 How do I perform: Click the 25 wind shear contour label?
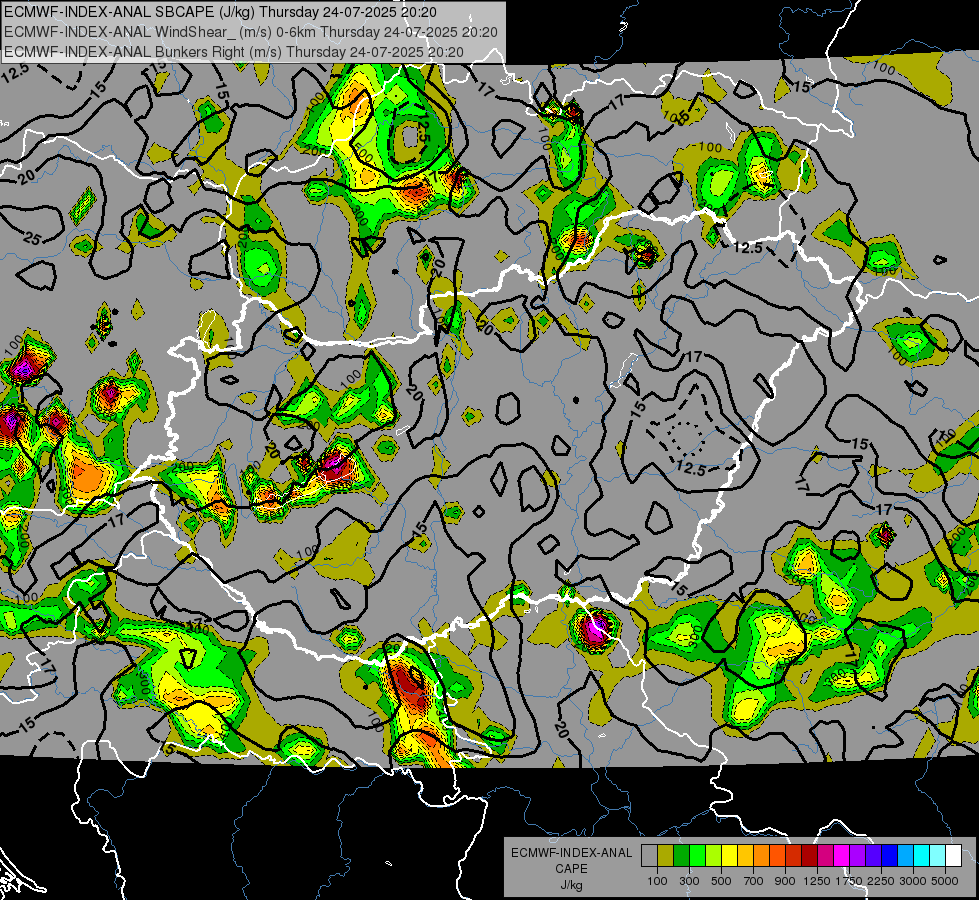pyautogui.click(x=32, y=238)
